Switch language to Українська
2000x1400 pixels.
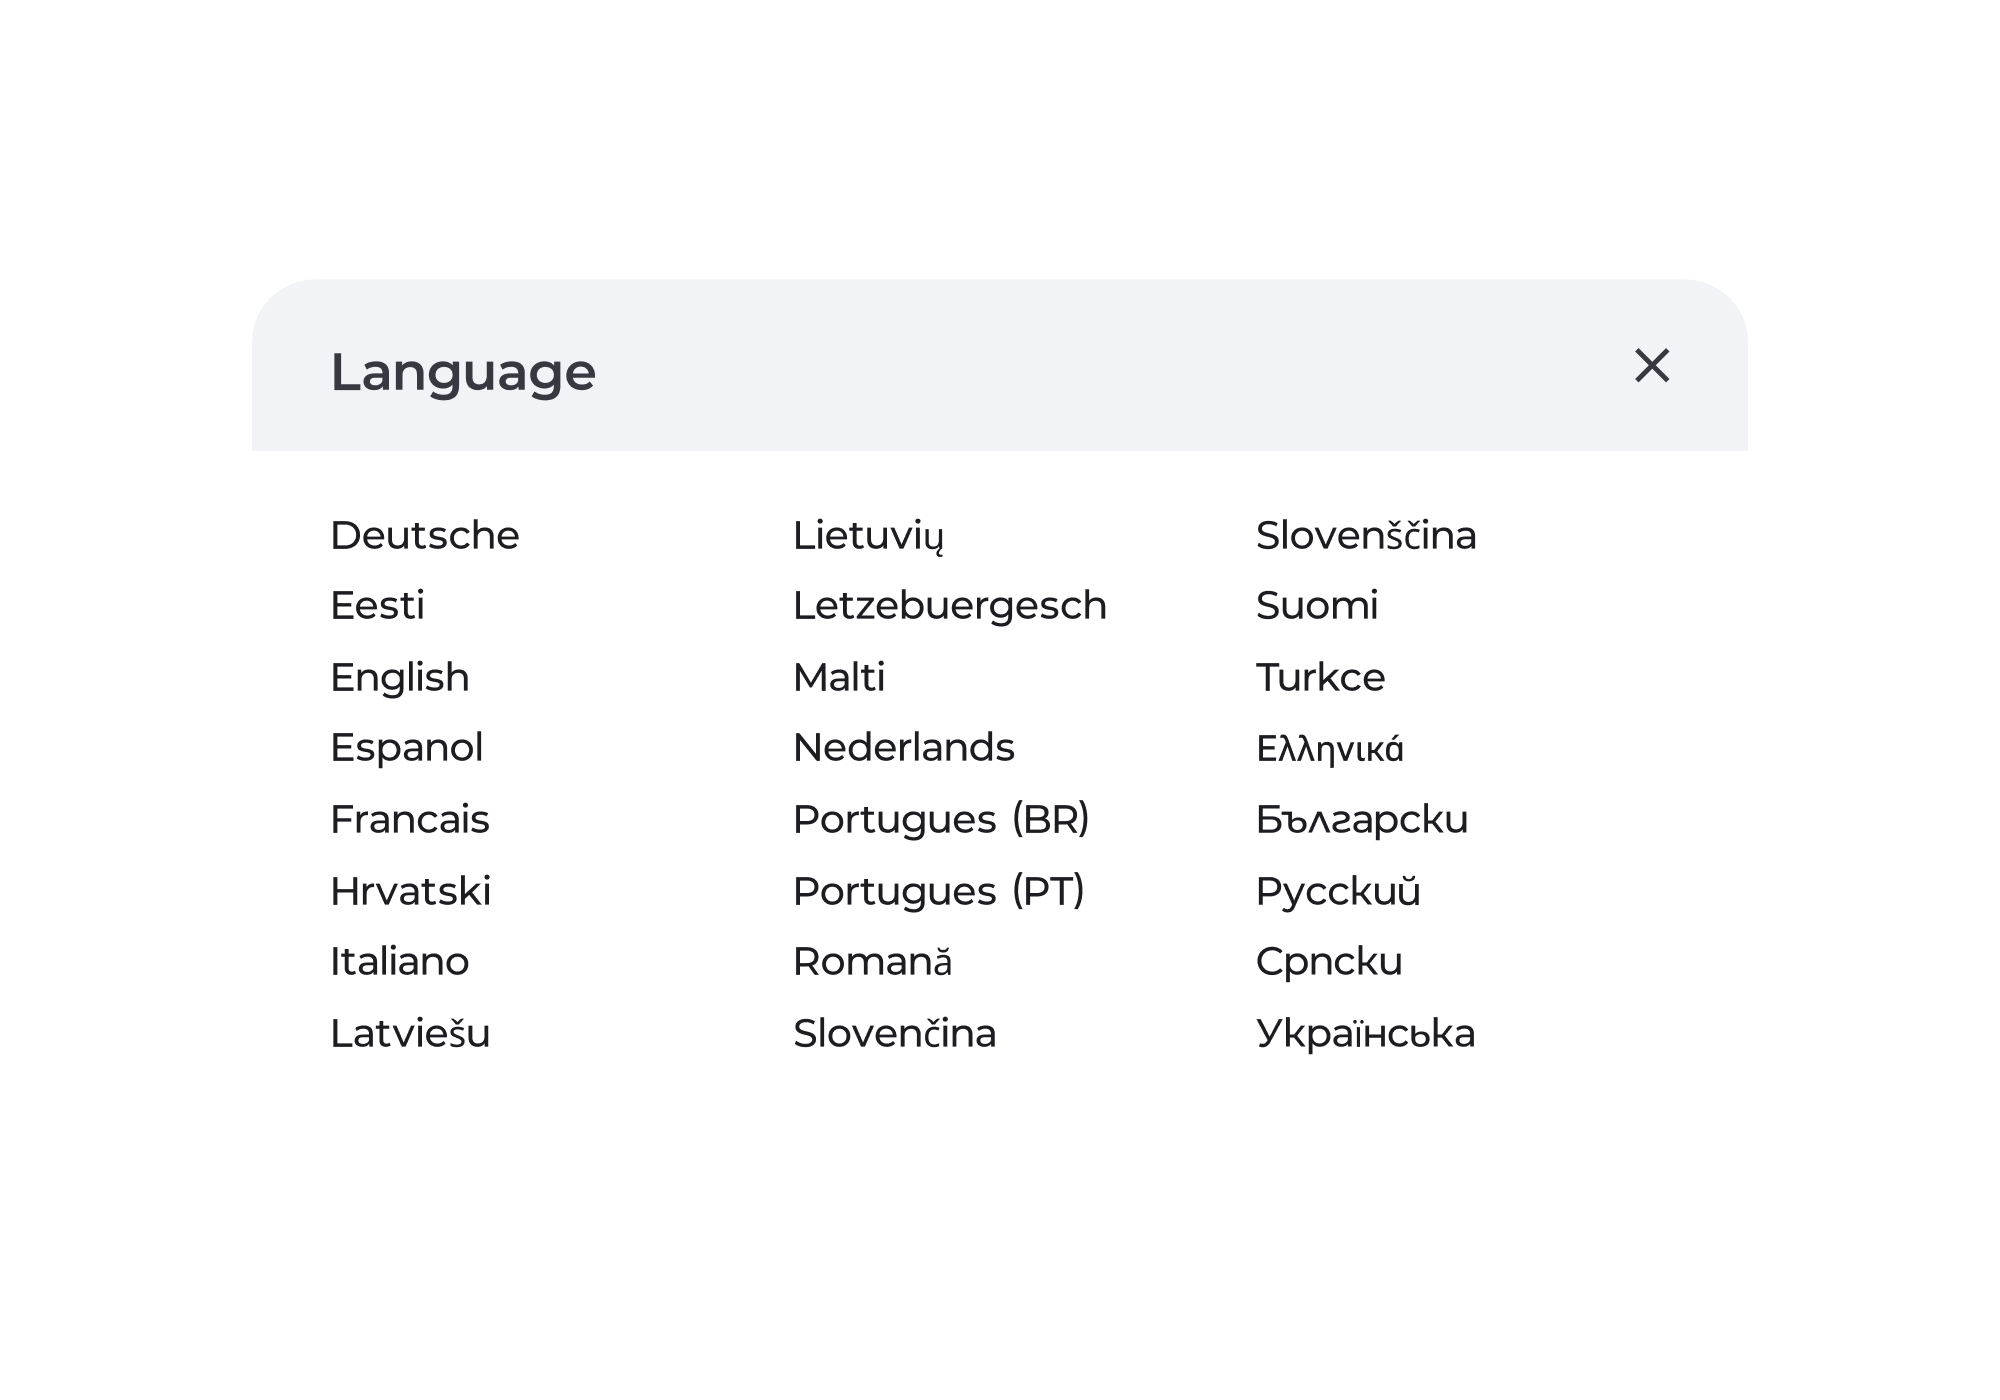click(x=1366, y=1033)
